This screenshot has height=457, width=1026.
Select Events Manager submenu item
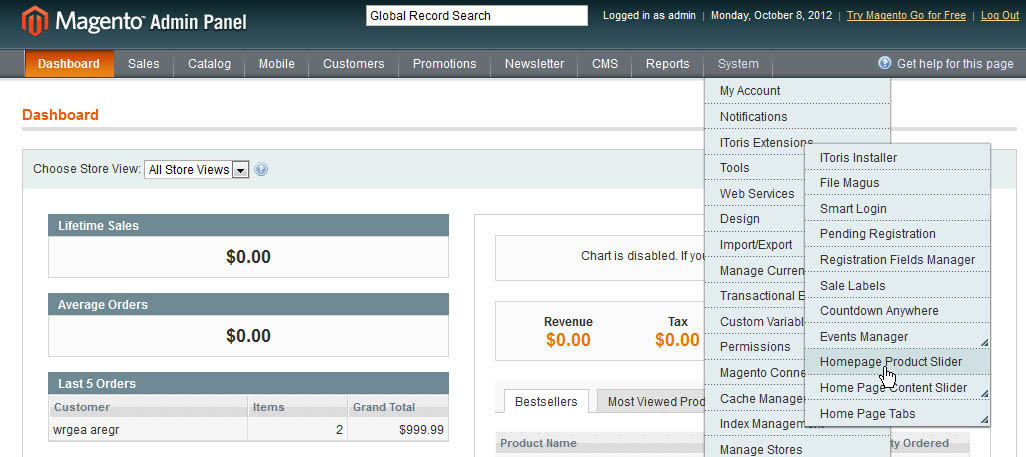tap(898, 337)
